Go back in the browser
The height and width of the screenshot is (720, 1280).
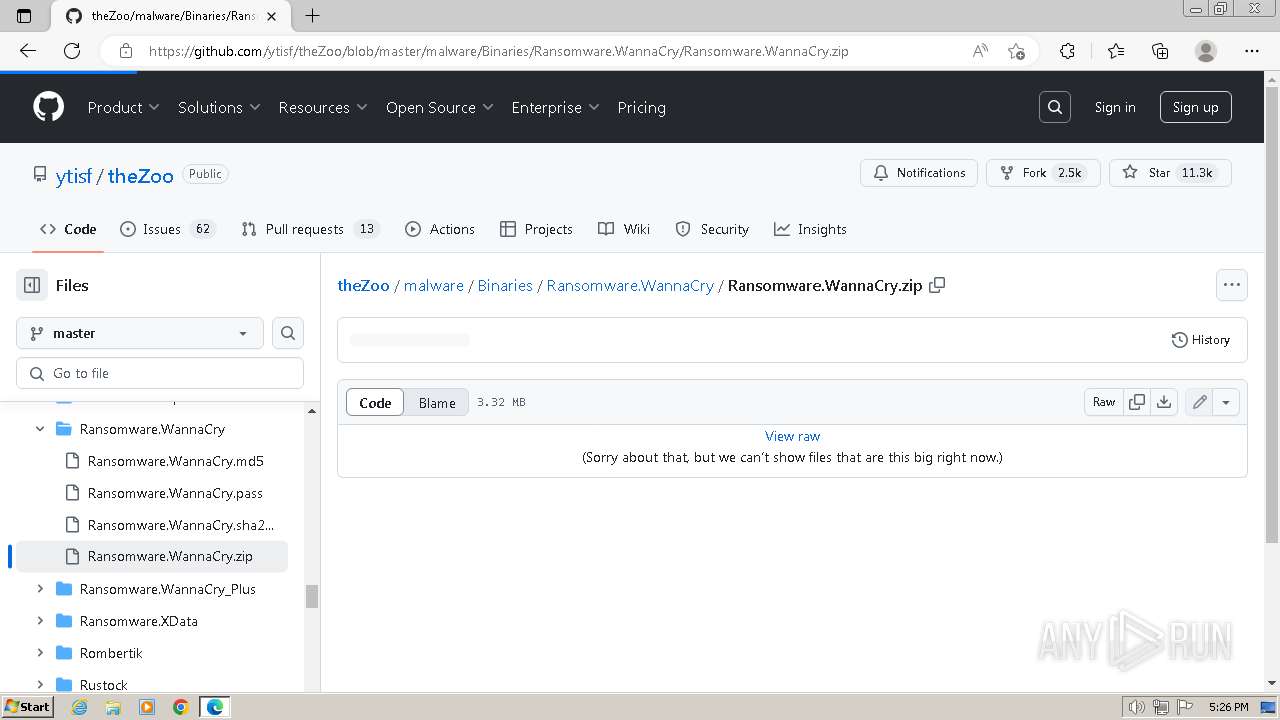click(x=27, y=51)
